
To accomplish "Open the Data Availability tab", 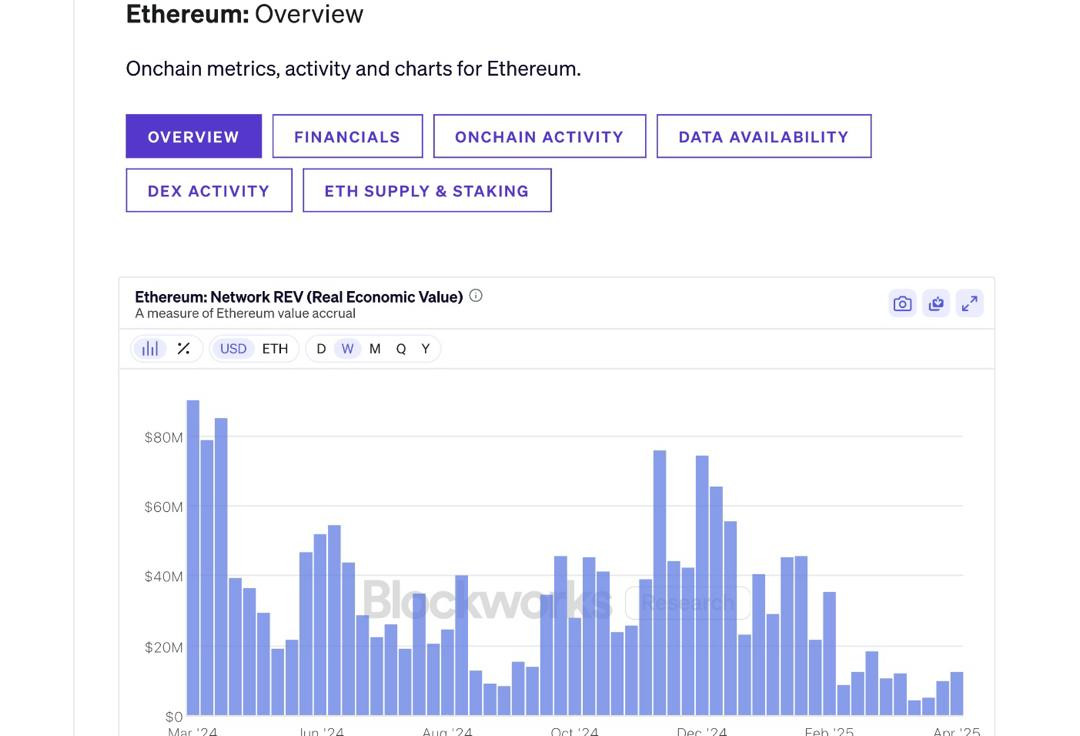I will click(763, 137).
